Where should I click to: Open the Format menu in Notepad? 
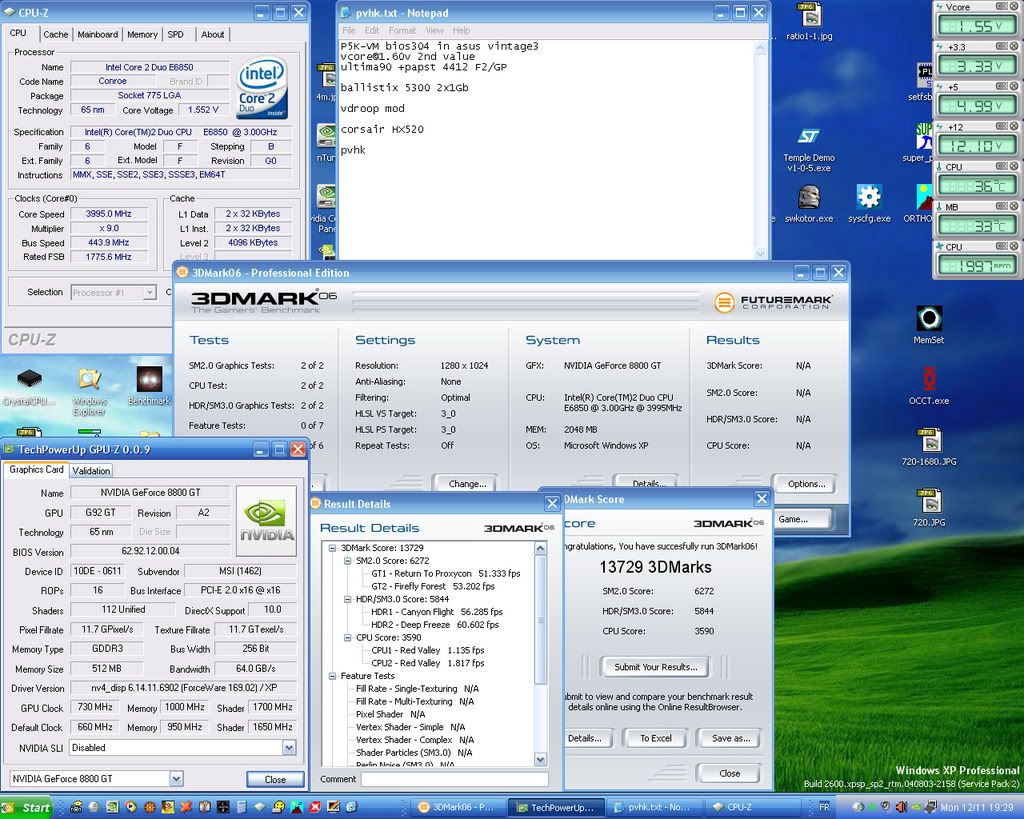coord(402,31)
